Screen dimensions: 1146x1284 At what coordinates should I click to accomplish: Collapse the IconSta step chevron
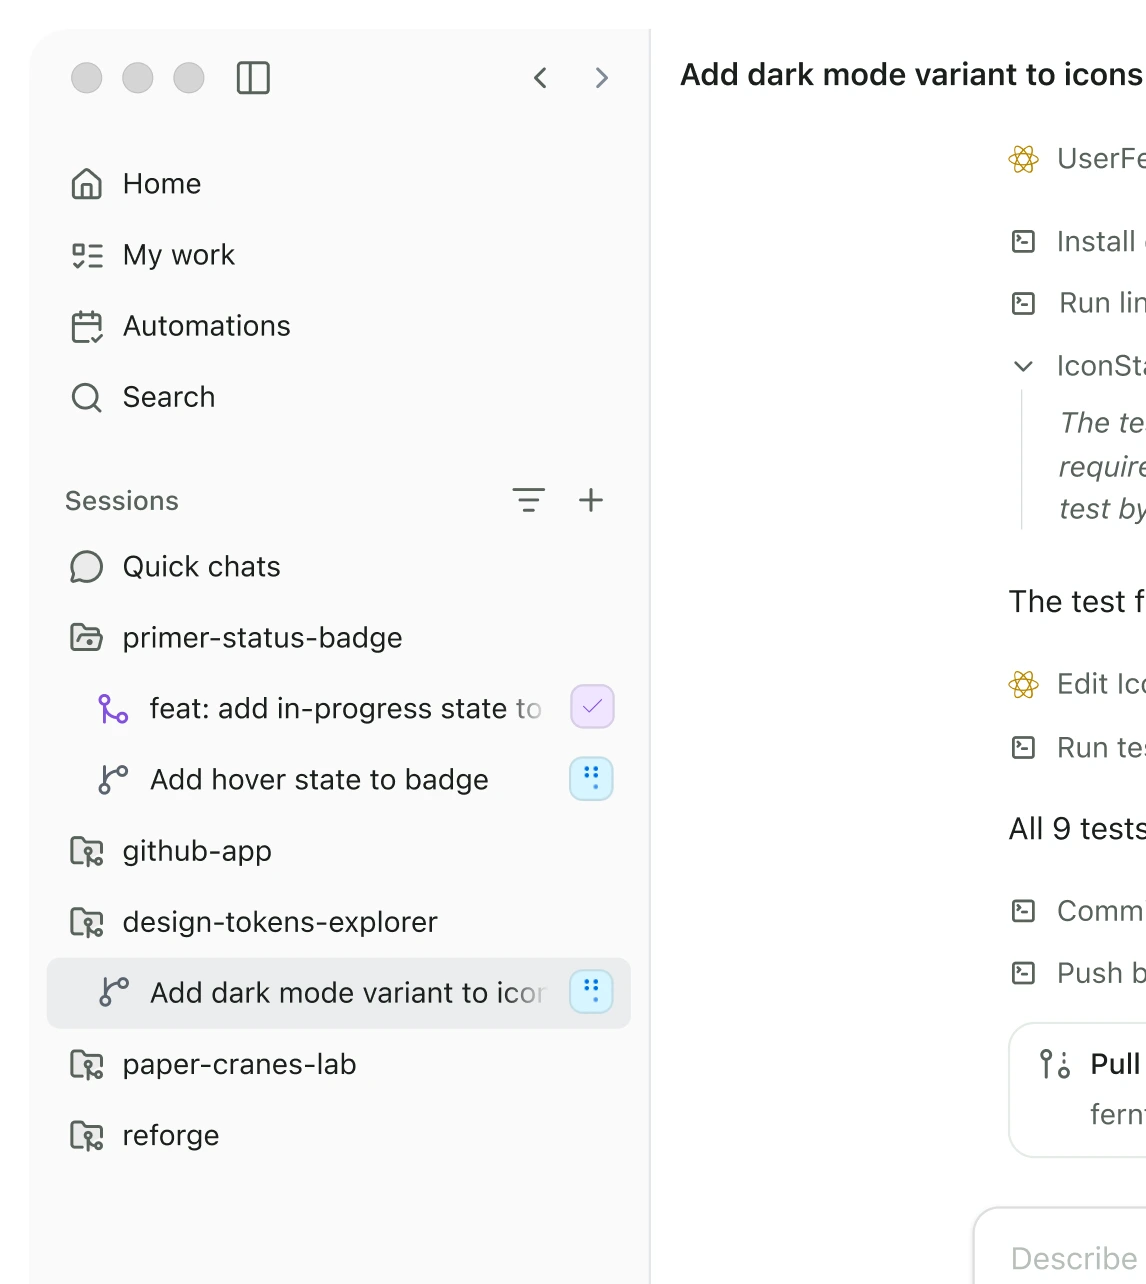tap(1023, 366)
